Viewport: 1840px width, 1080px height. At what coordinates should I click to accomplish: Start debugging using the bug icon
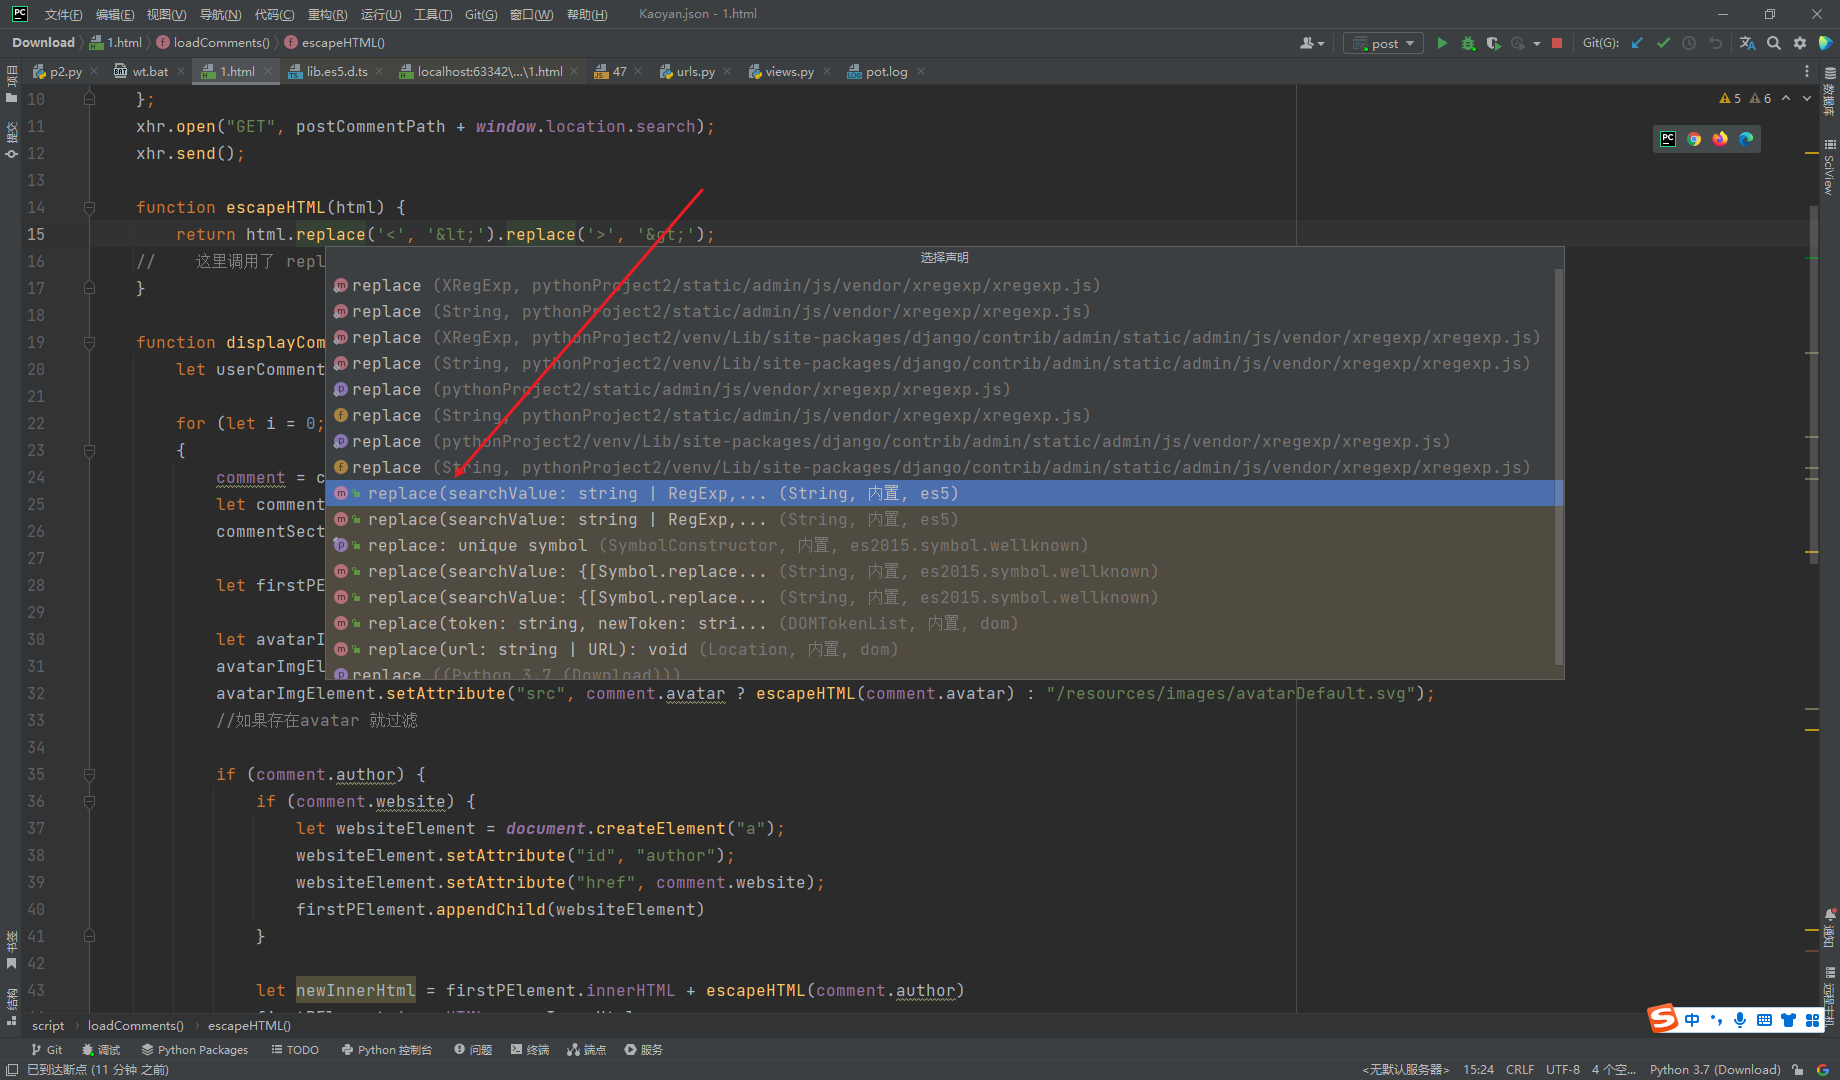pyautogui.click(x=1468, y=43)
